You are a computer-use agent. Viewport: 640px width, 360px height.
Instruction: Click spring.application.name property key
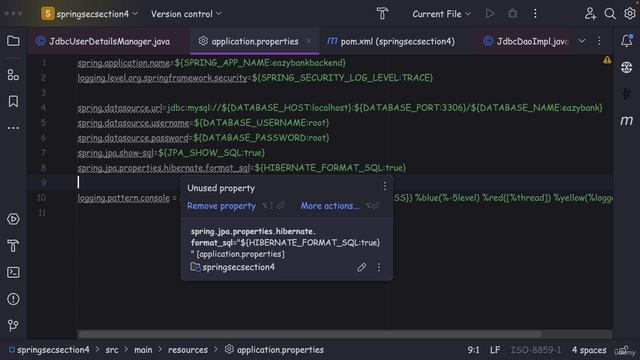124,62
